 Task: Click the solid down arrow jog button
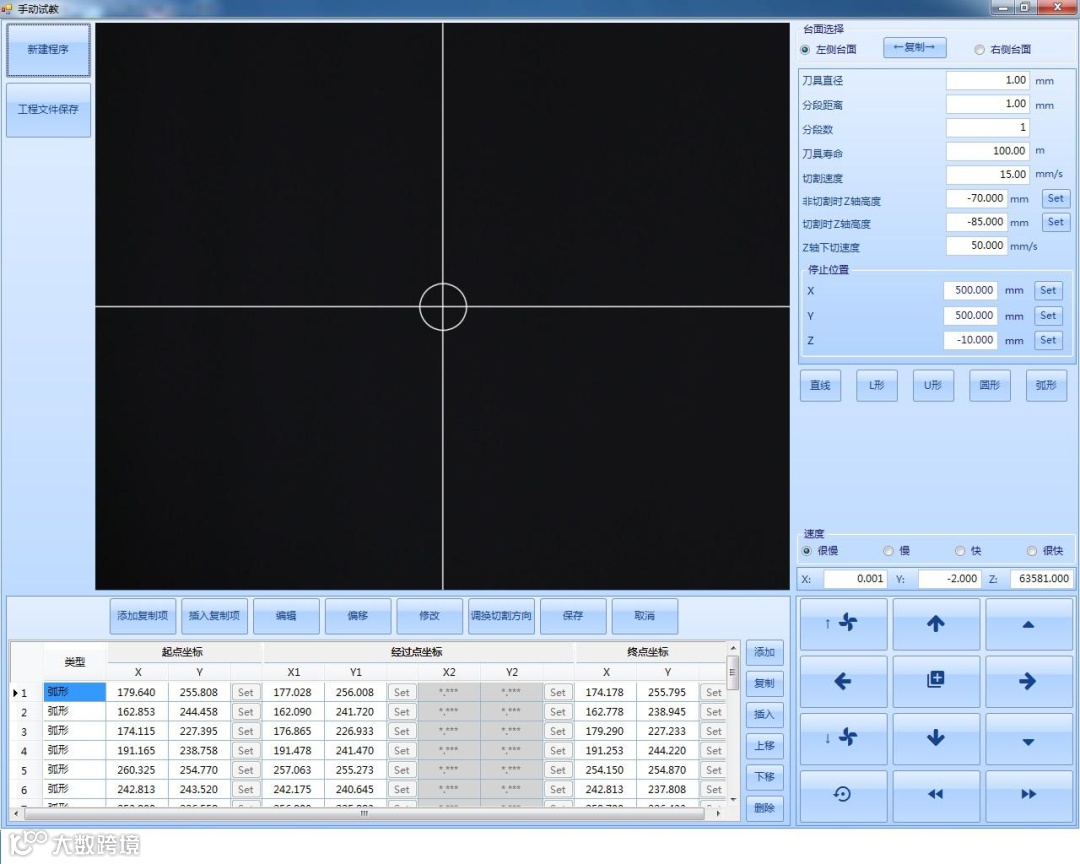click(x=935, y=739)
